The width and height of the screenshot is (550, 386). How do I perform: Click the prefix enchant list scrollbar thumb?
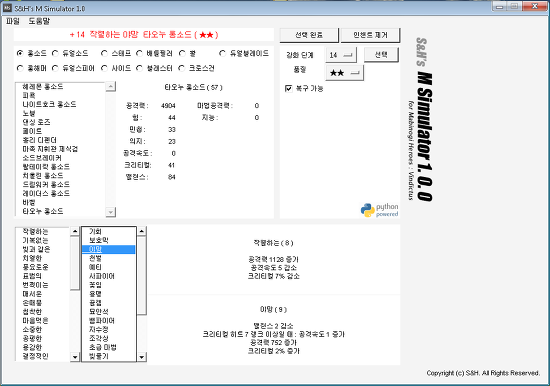[x=75, y=263]
